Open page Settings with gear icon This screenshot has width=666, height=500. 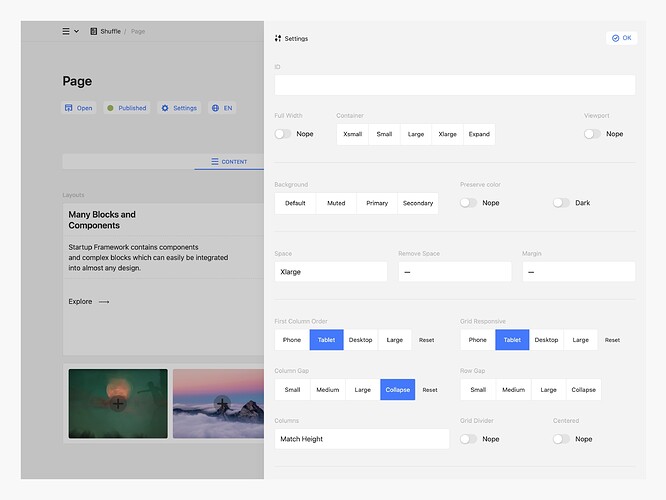(x=179, y=108)
